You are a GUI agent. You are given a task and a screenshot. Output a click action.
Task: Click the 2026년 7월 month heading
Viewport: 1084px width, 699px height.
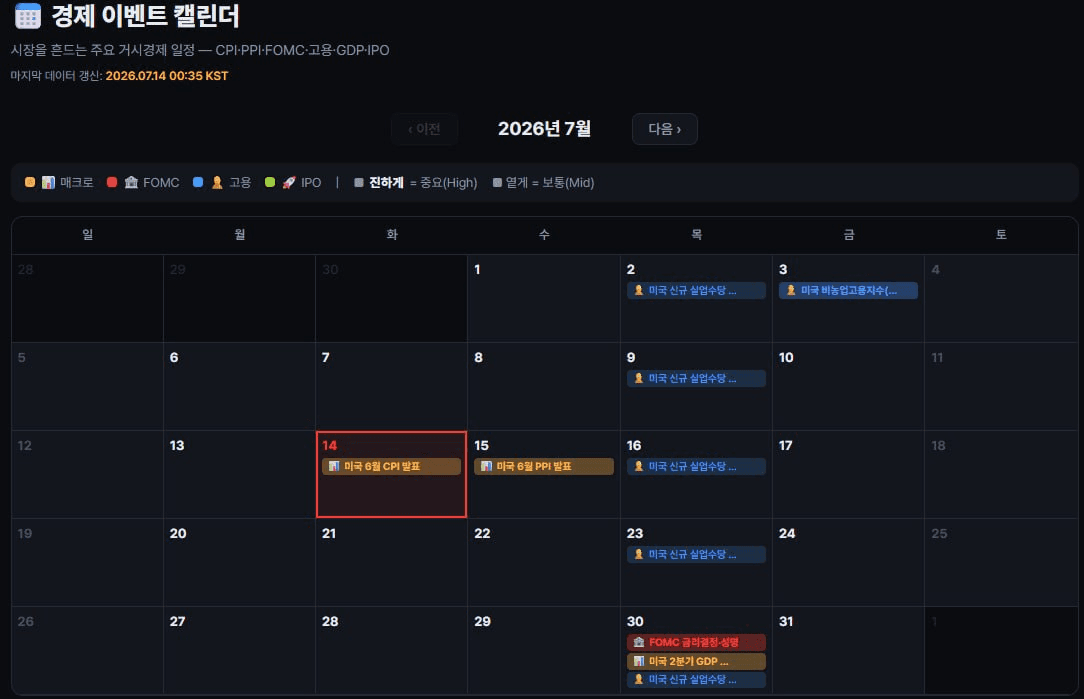(x=544, y=129)
